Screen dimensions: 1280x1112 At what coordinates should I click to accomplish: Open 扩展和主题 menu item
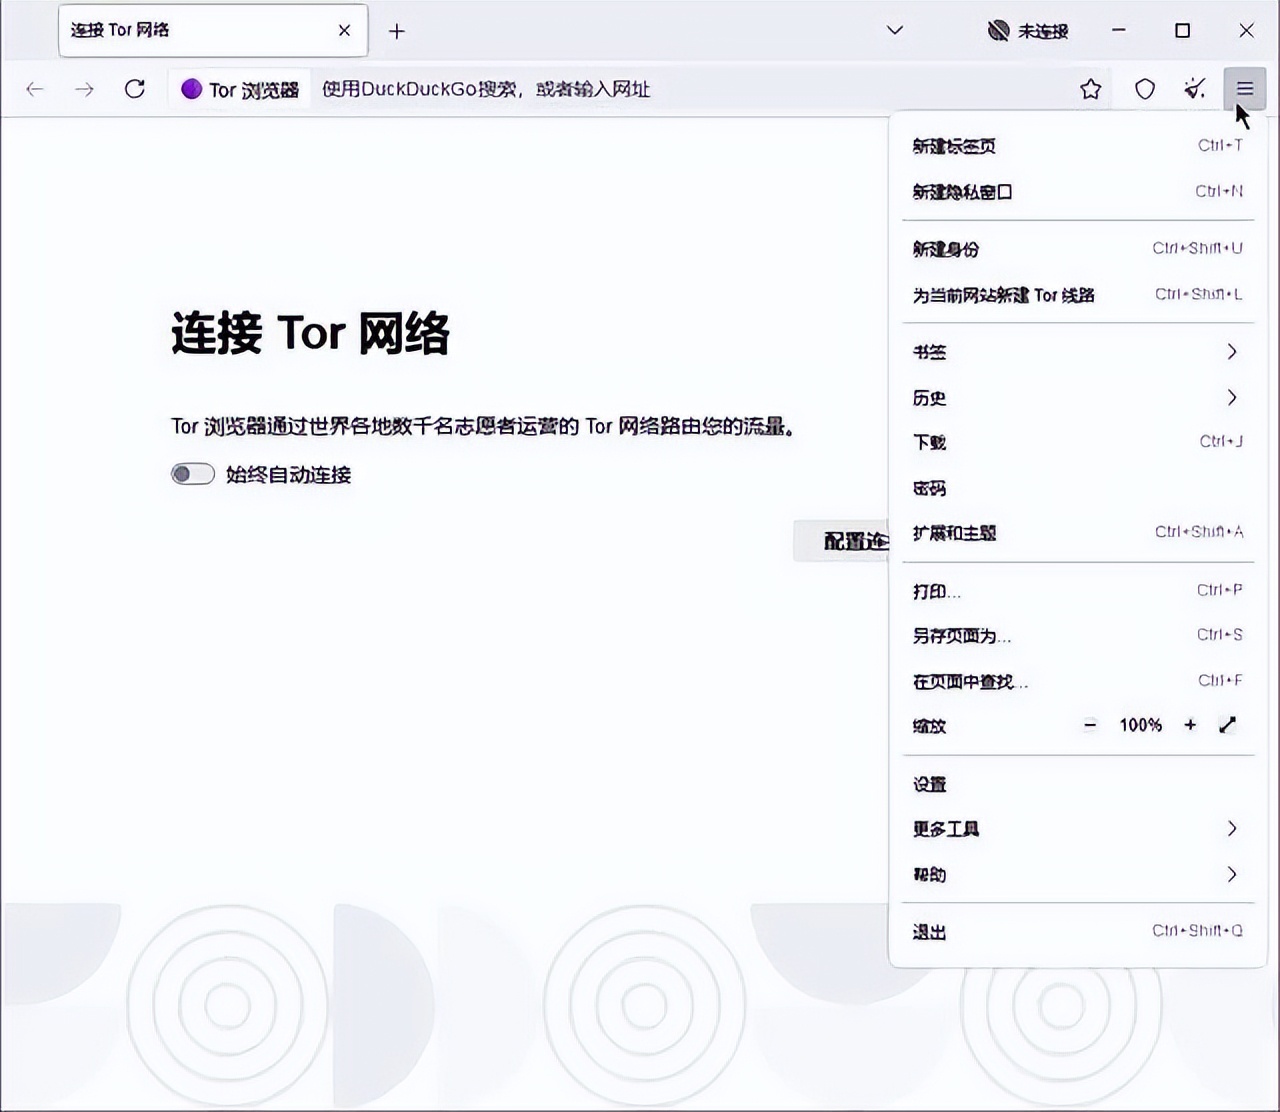pos(1077,533)
